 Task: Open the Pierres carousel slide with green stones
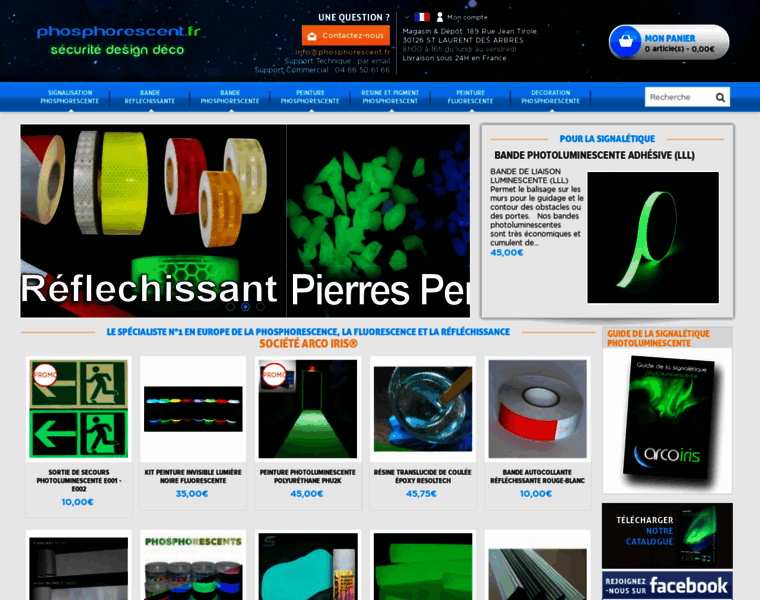(379, 221)
